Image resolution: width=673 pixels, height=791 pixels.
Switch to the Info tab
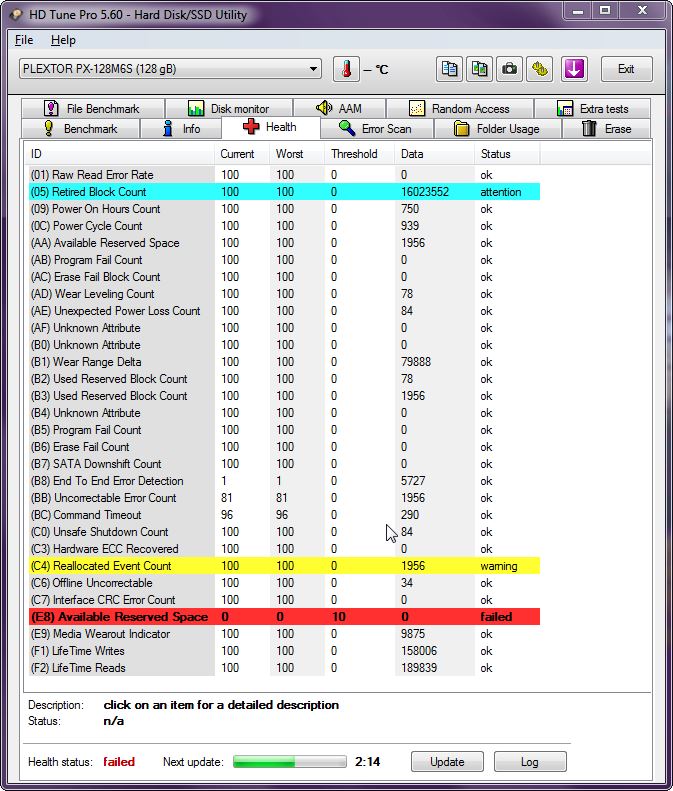(181, 129)
